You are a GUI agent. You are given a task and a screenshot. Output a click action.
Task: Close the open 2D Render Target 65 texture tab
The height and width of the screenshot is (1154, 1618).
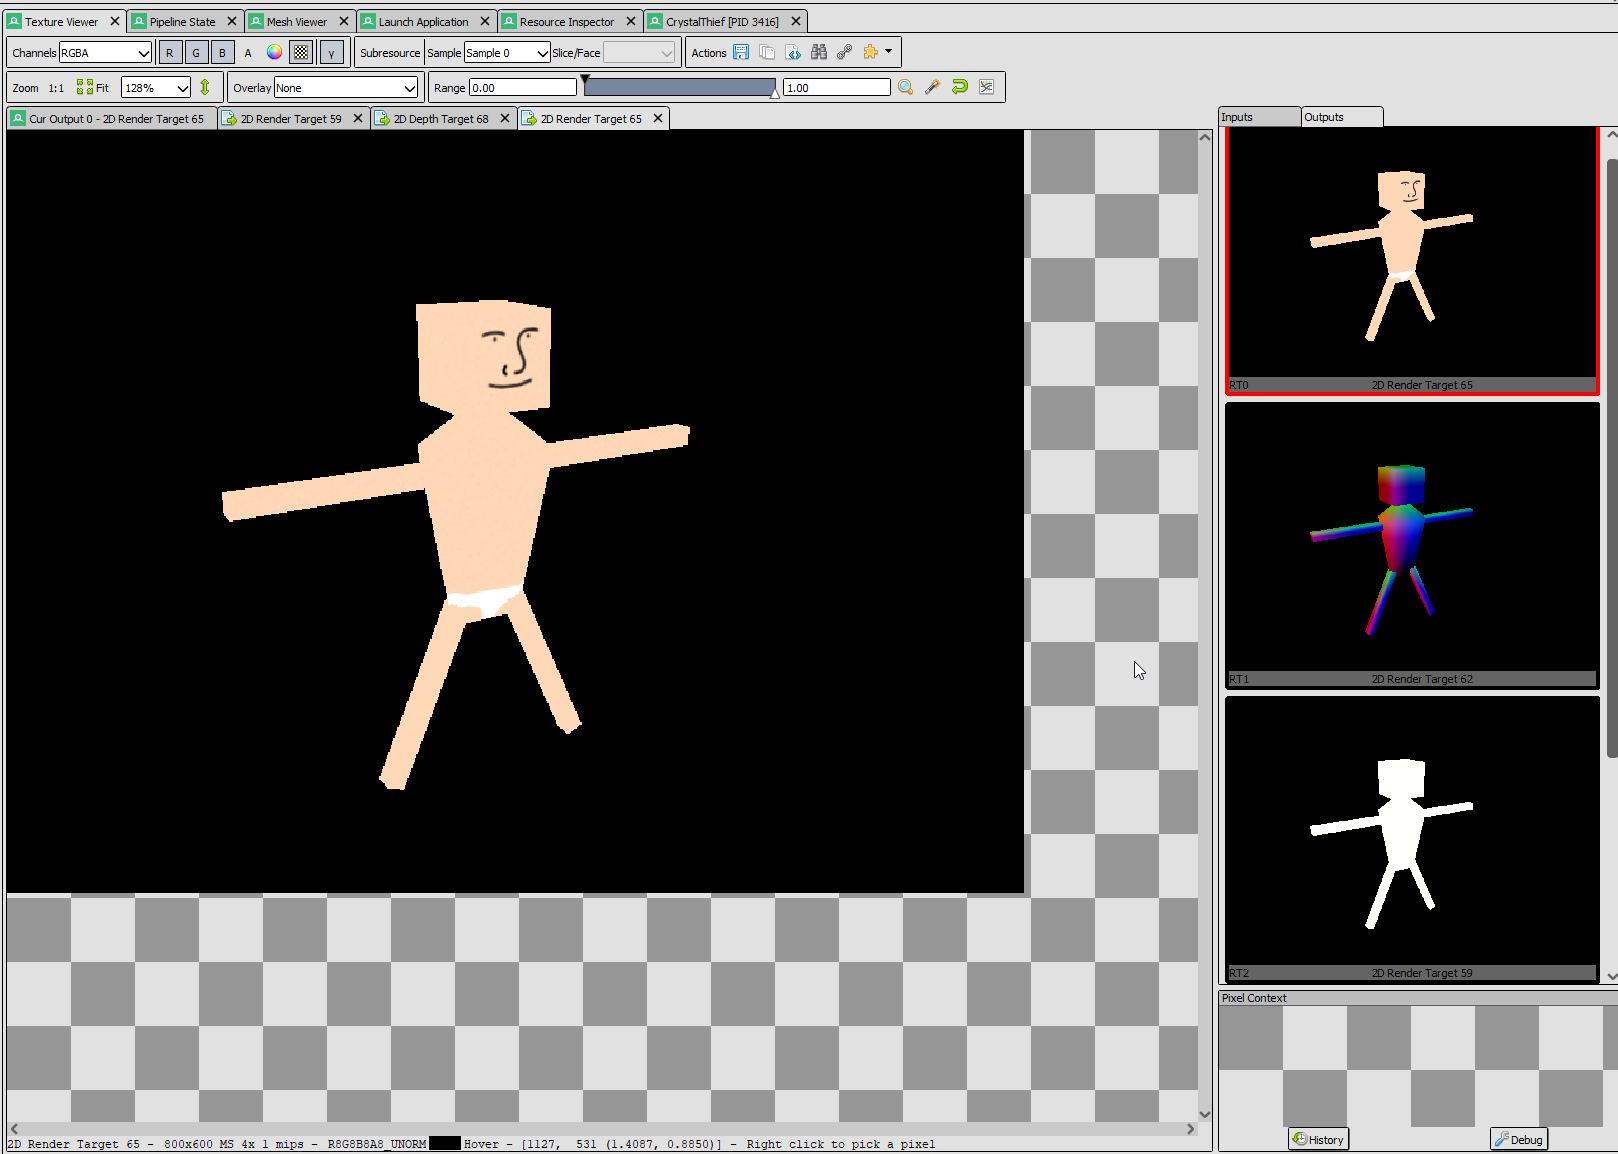coord(658,118)
